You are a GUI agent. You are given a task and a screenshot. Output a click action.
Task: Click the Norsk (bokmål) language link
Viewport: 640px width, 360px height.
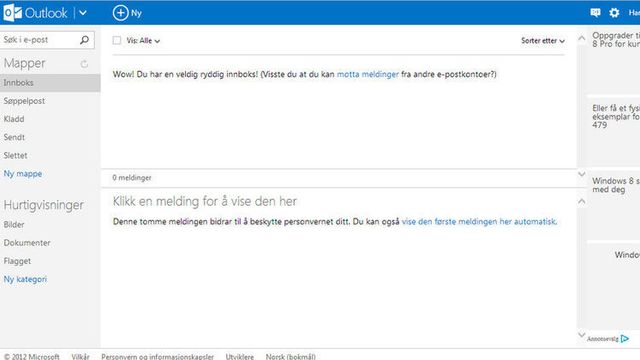pos(291,356)
